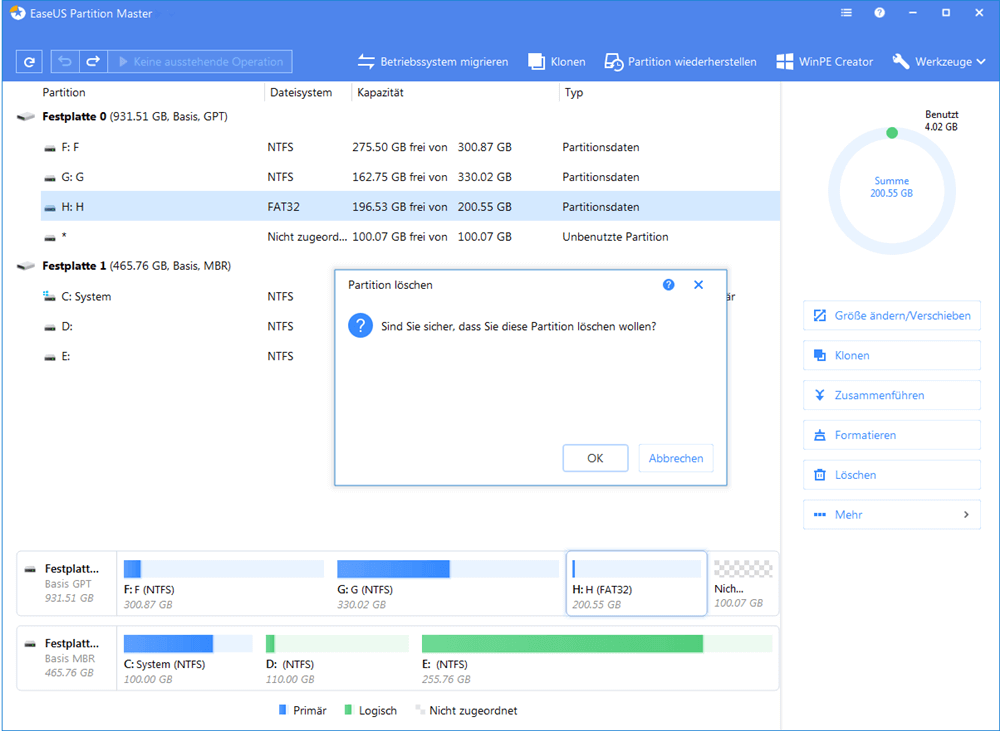Click the Logisch legend entry

tap(371, 711)
